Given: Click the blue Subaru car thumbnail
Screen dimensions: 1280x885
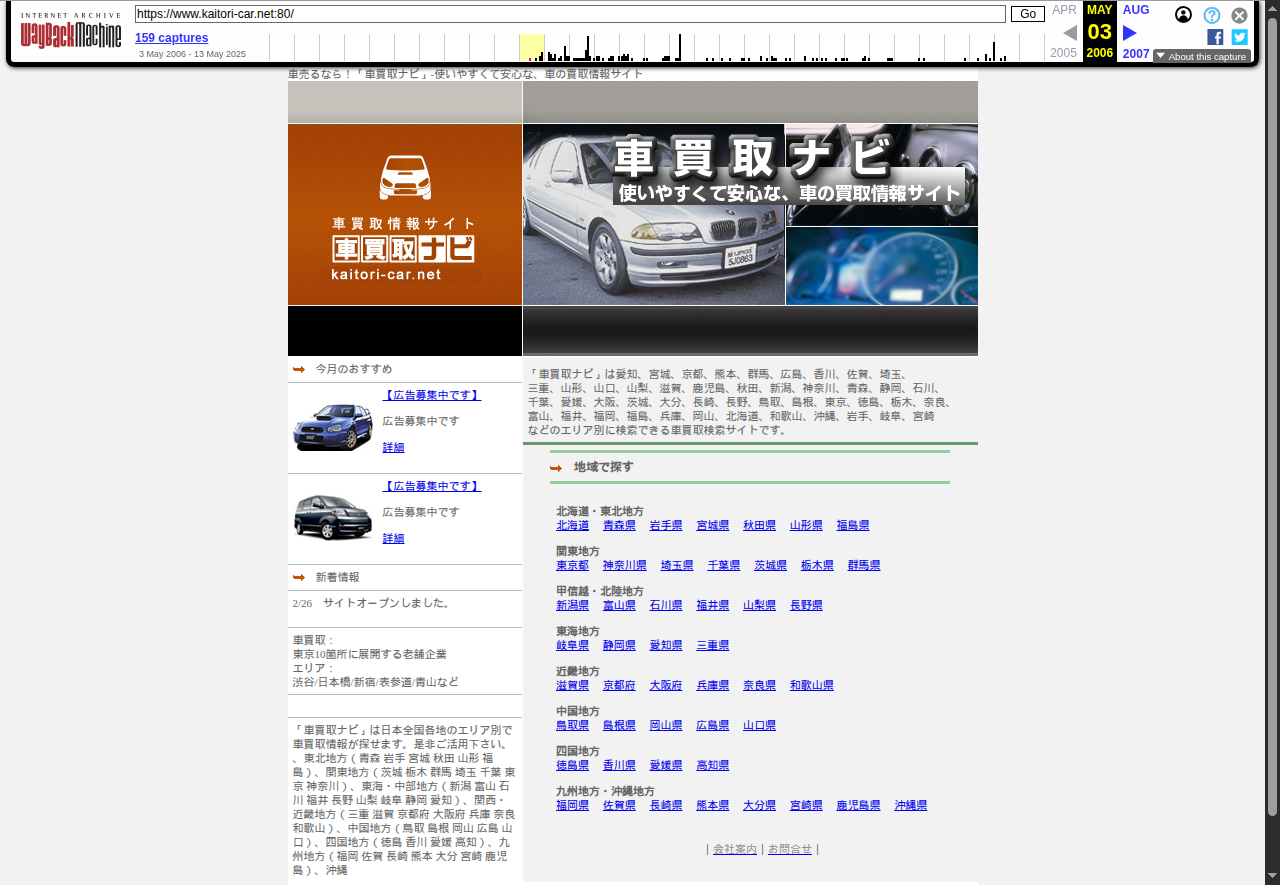Looking at the screenshot, I should coord(333,427).
